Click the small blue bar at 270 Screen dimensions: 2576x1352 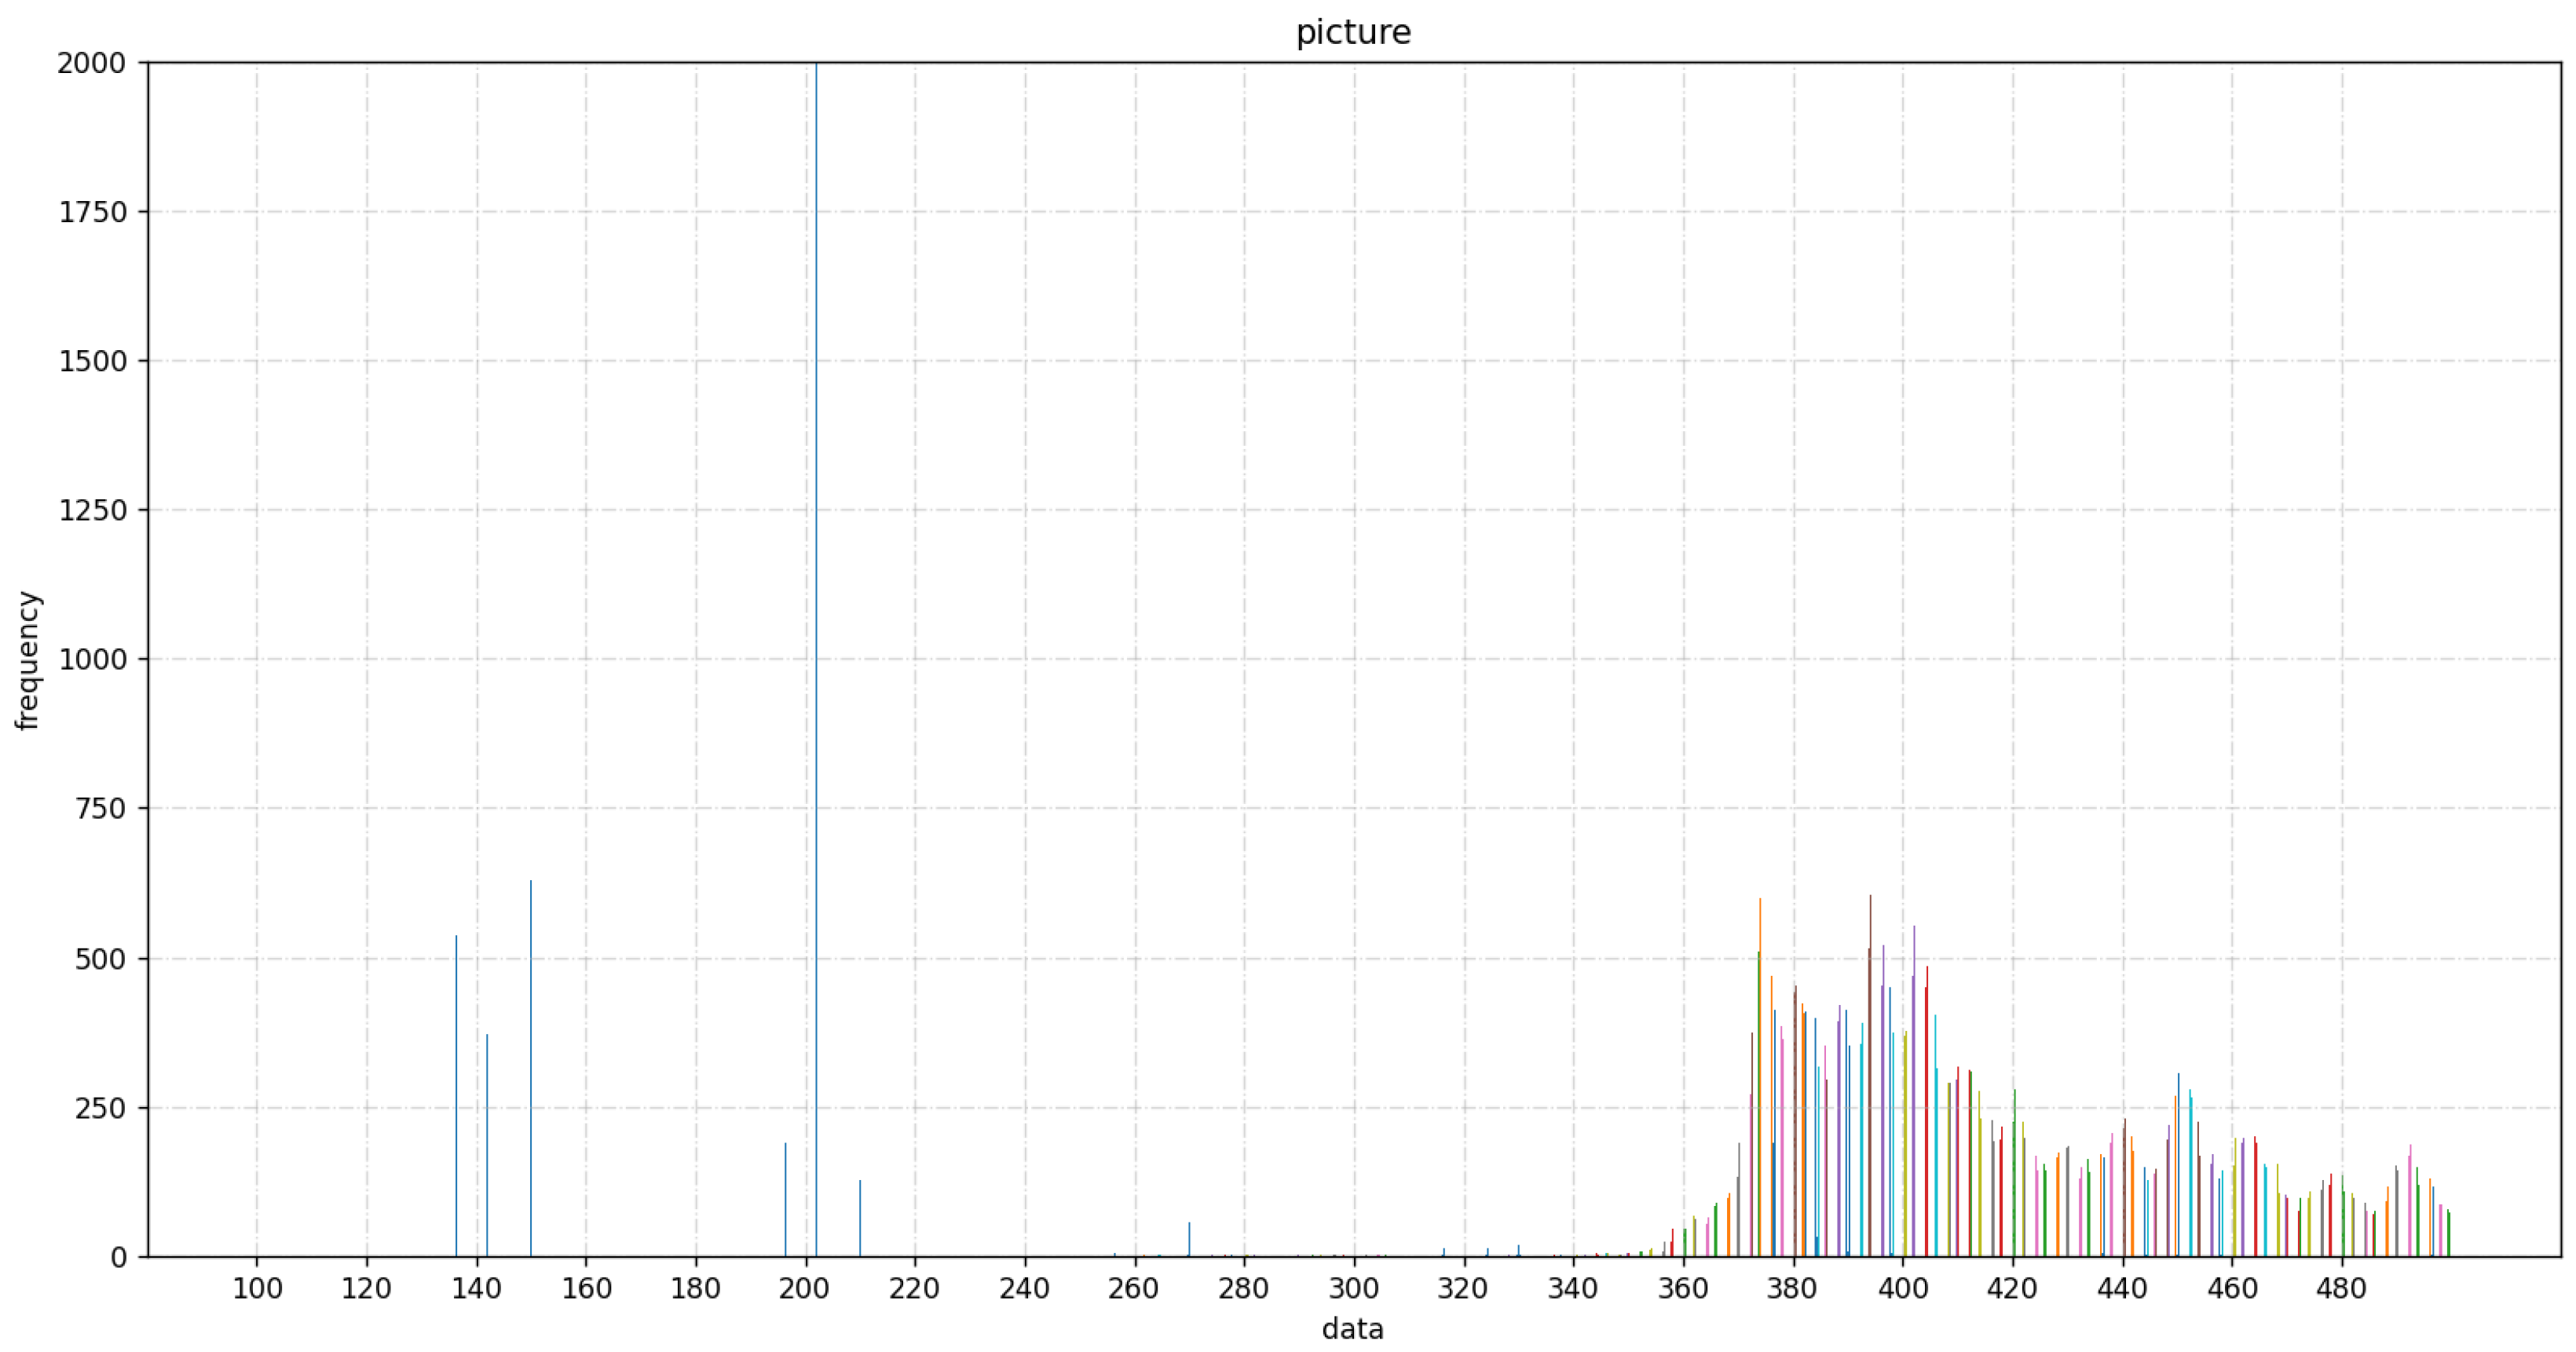click(x=1189, y=1240)
